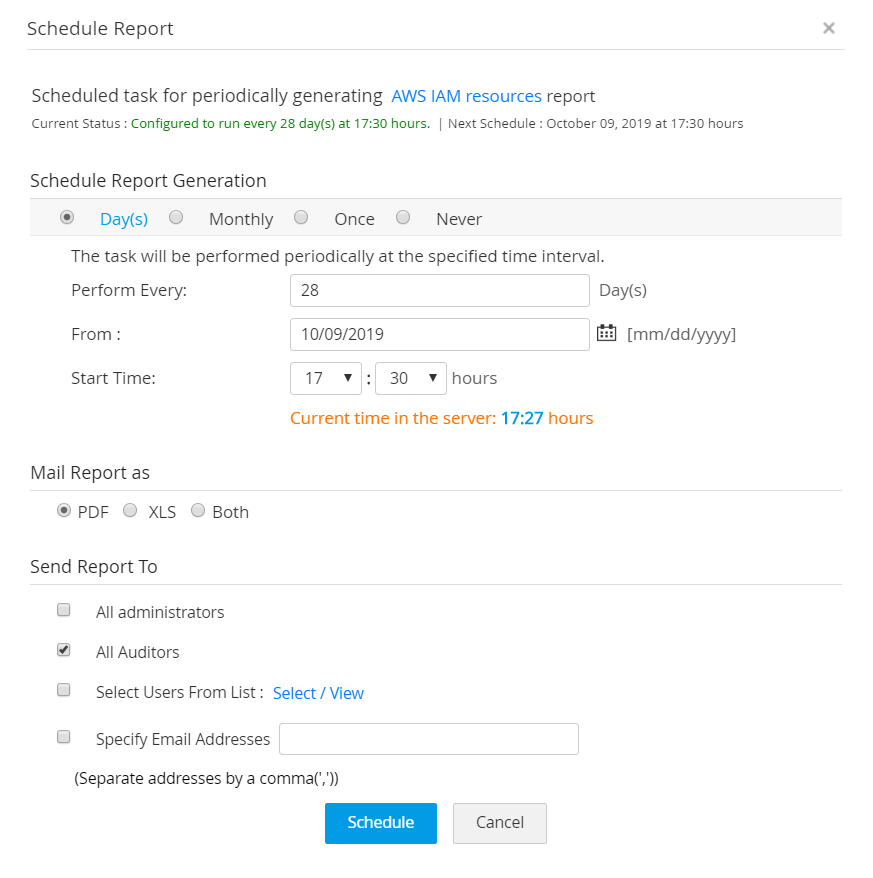
Task: Open the calendar date picker icon
Action: click(606, 333)
